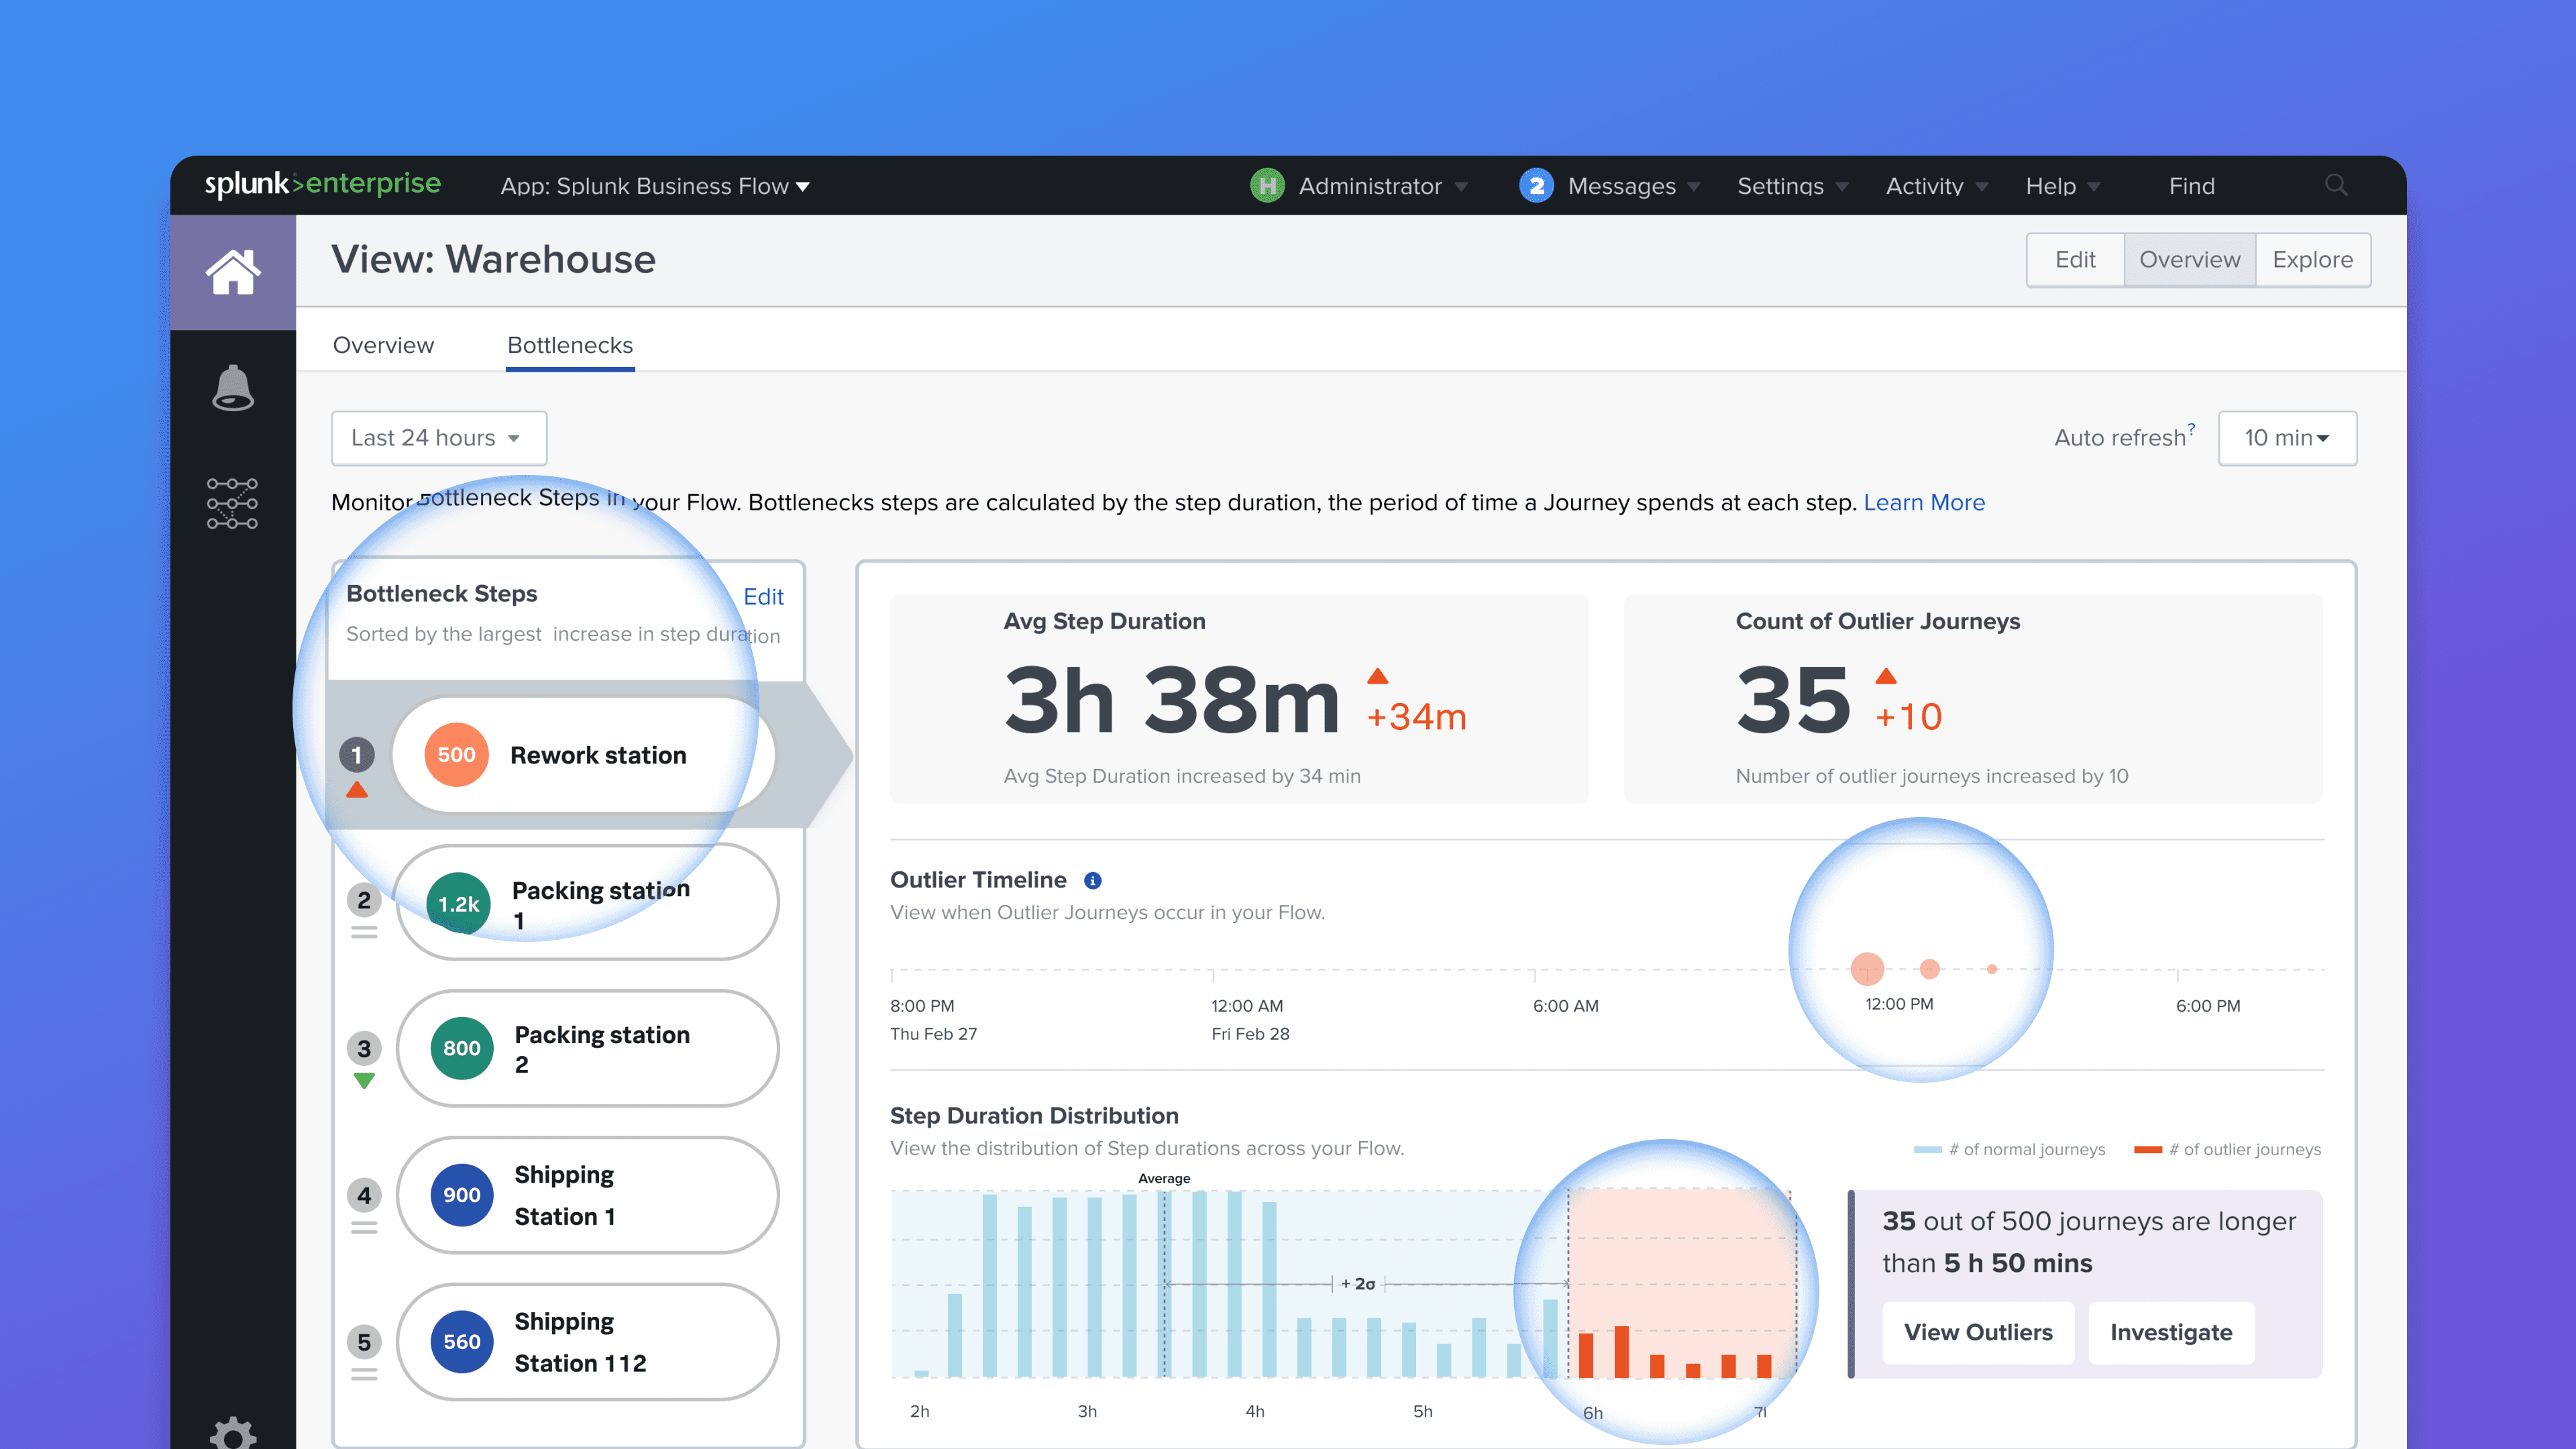Open the Last 24 hours dropdown
The height and width of the screenshot is (1449, 2576).
[x=438, y=438]
